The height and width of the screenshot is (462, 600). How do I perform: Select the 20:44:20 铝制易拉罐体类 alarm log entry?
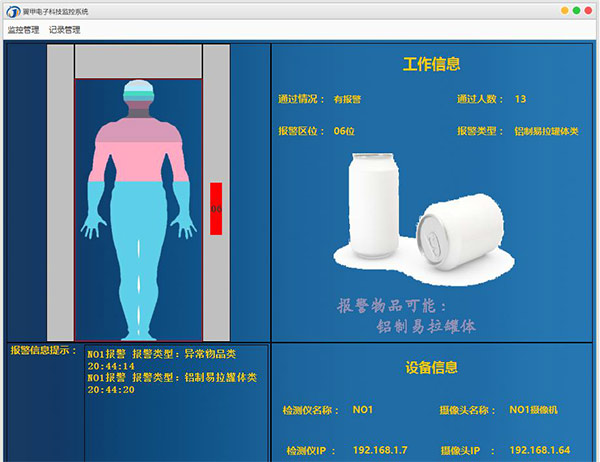tap(172, 384)
